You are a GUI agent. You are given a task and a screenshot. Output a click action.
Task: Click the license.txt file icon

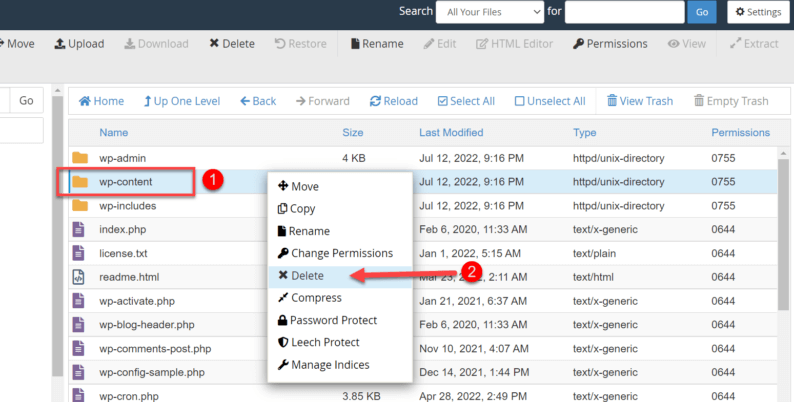tap(78, 253)
